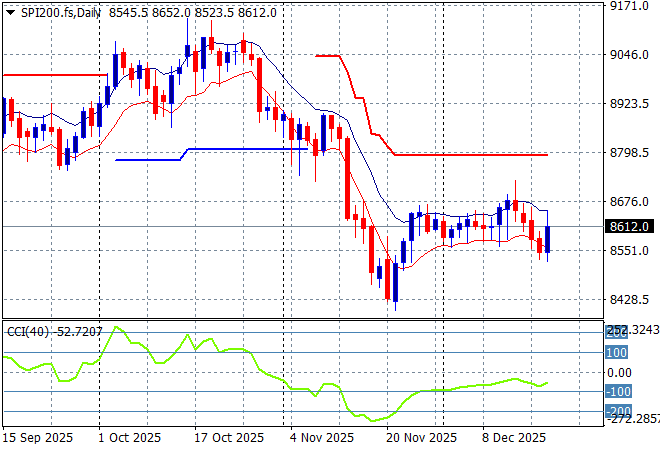Click the 8428.5 price axis label
660x450 pixels.
pyautogui.click(x=630, y=300)
